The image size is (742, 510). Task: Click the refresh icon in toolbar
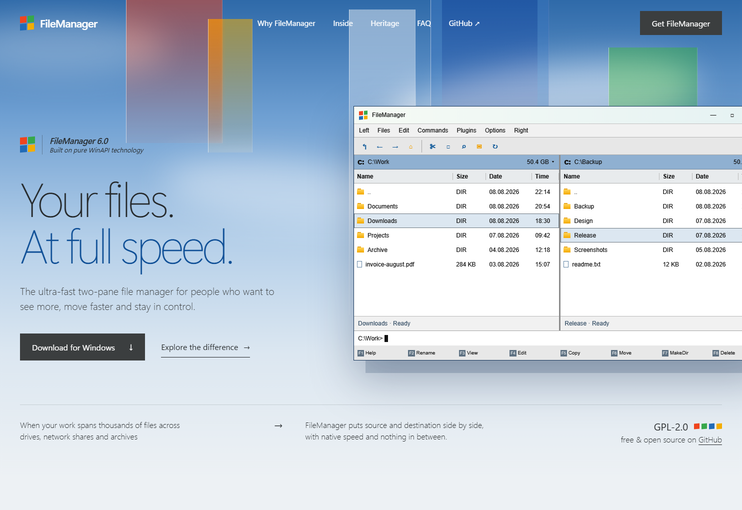pyautogui.click(x=495, y=147)
